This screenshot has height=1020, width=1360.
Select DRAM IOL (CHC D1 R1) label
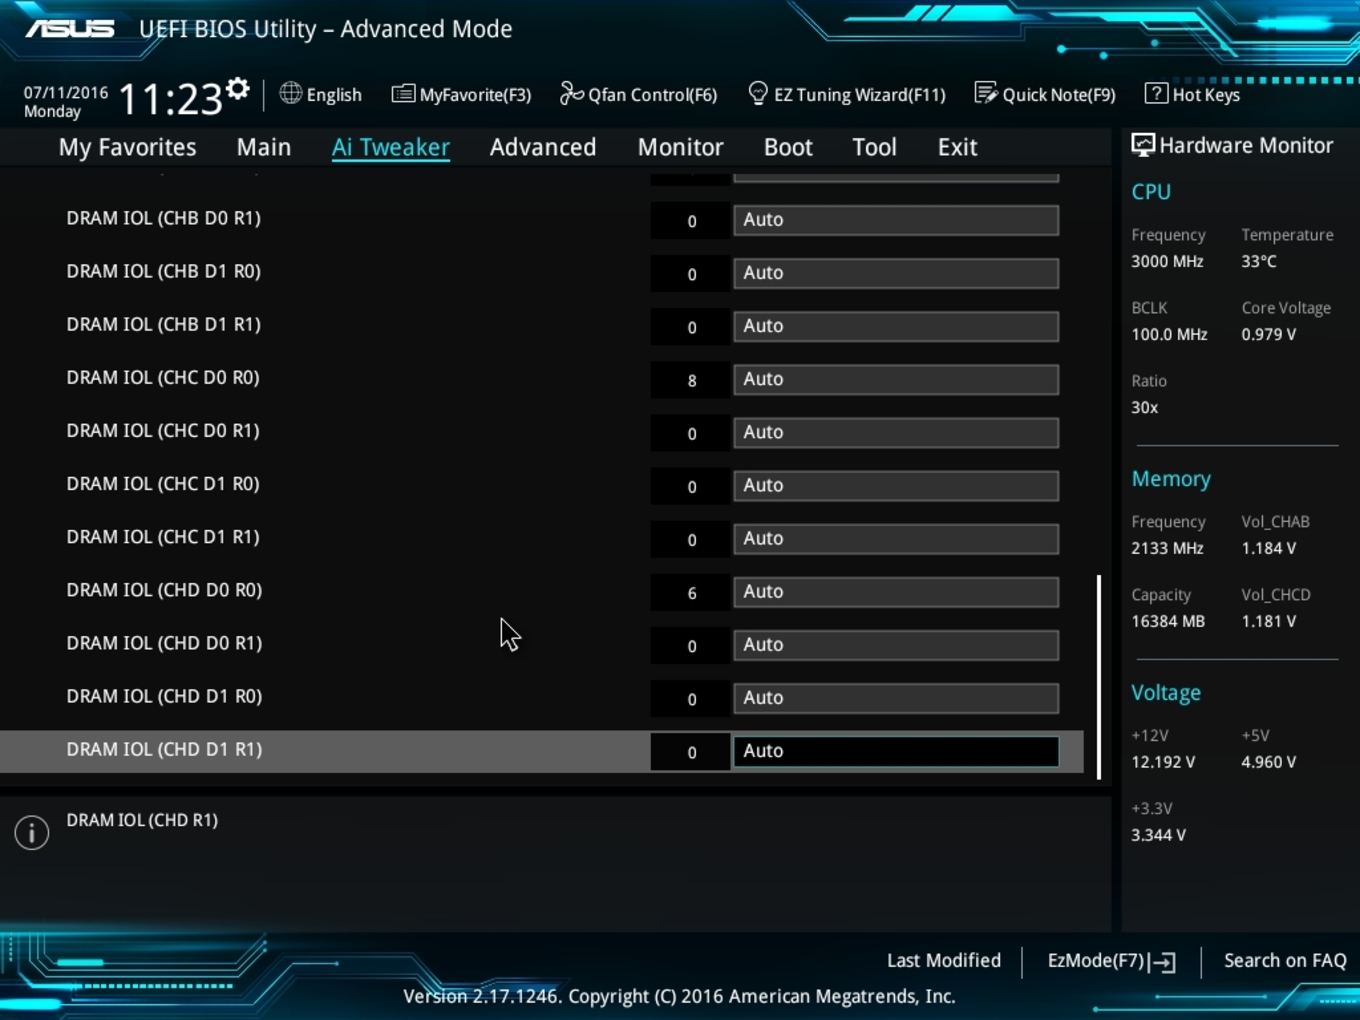[x=163, y=536]
